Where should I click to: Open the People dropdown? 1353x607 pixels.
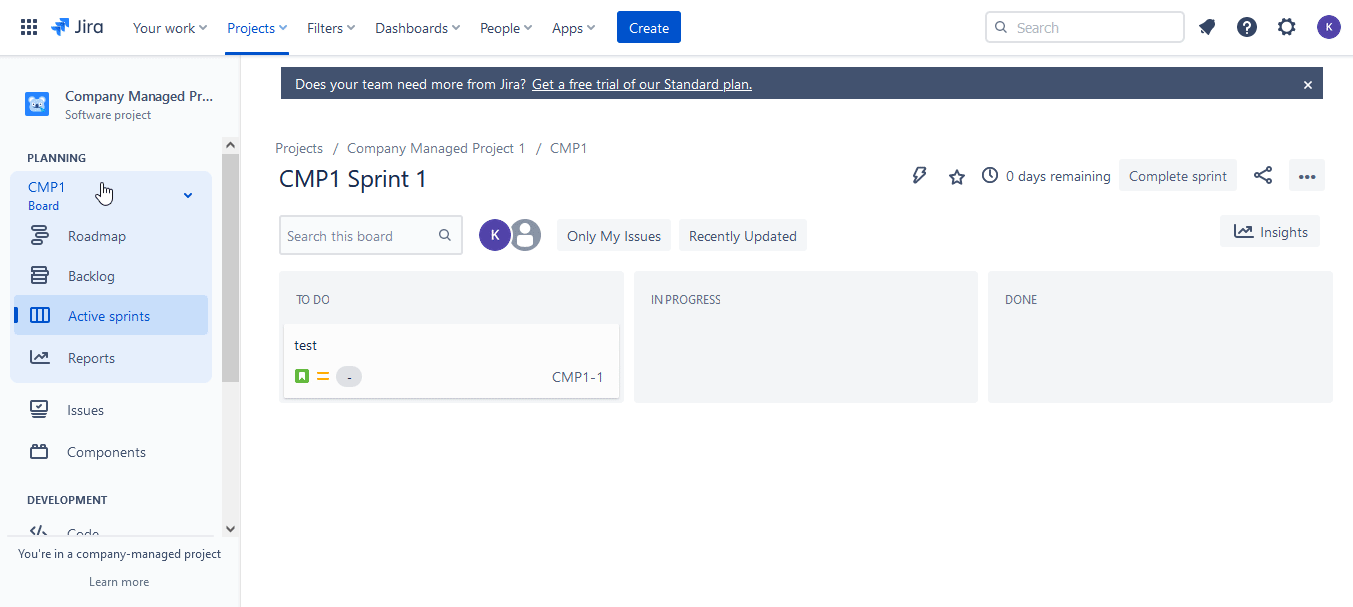point(506,28)
